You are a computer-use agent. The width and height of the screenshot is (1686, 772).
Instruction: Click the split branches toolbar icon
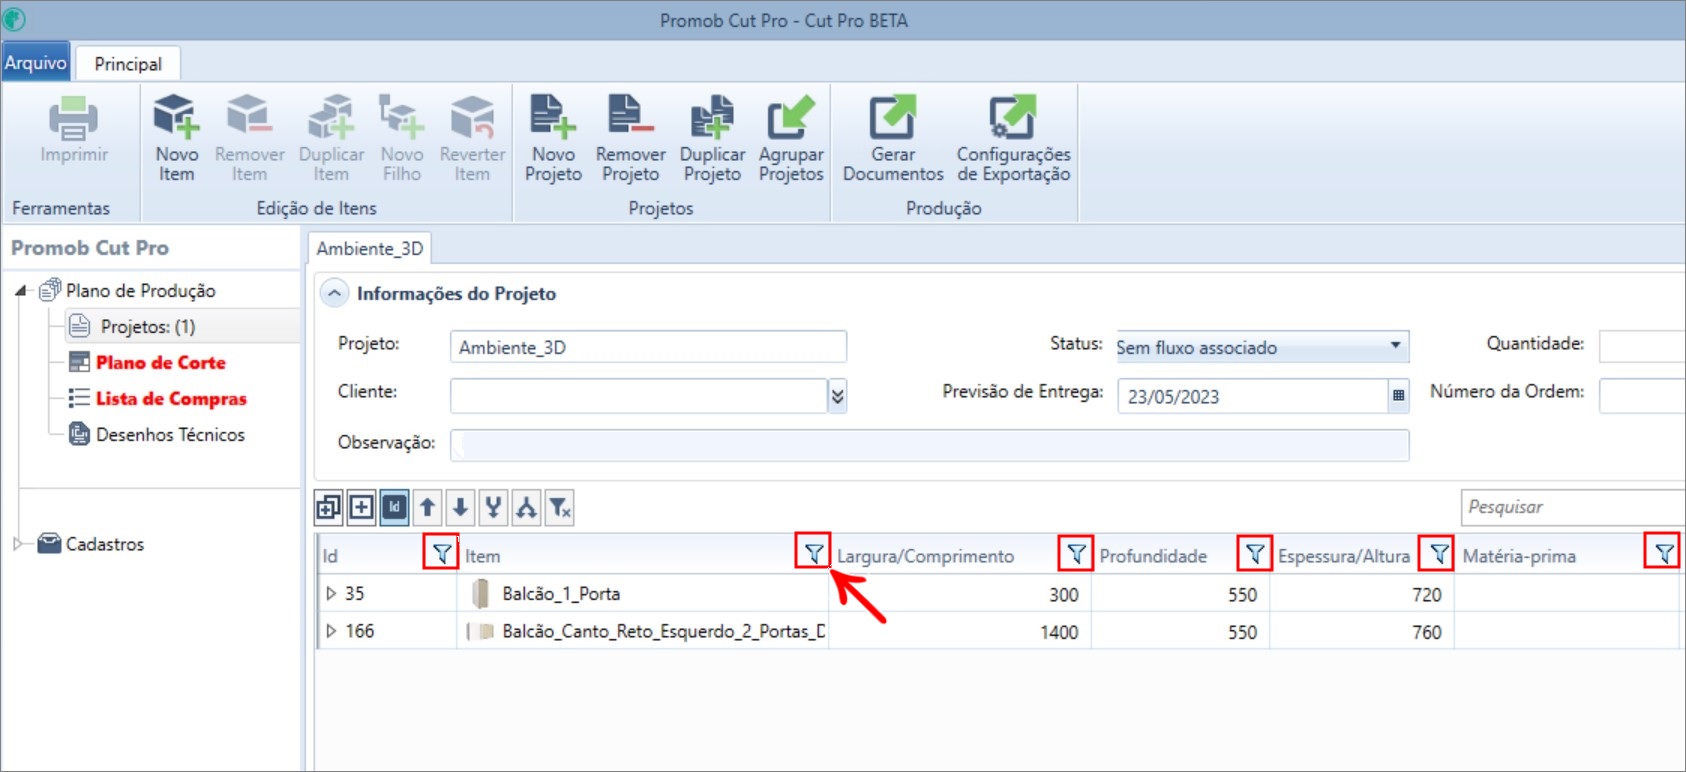point(526,508)
